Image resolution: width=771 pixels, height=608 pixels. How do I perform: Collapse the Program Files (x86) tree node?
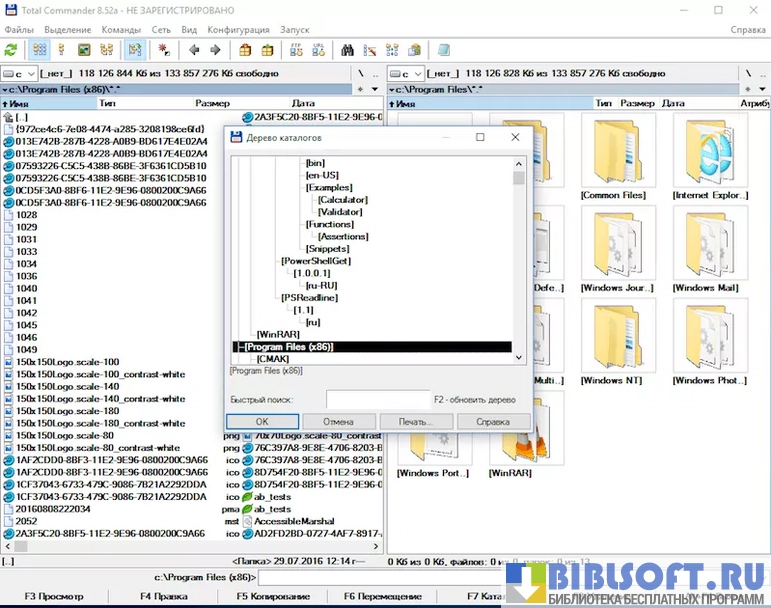239,347
